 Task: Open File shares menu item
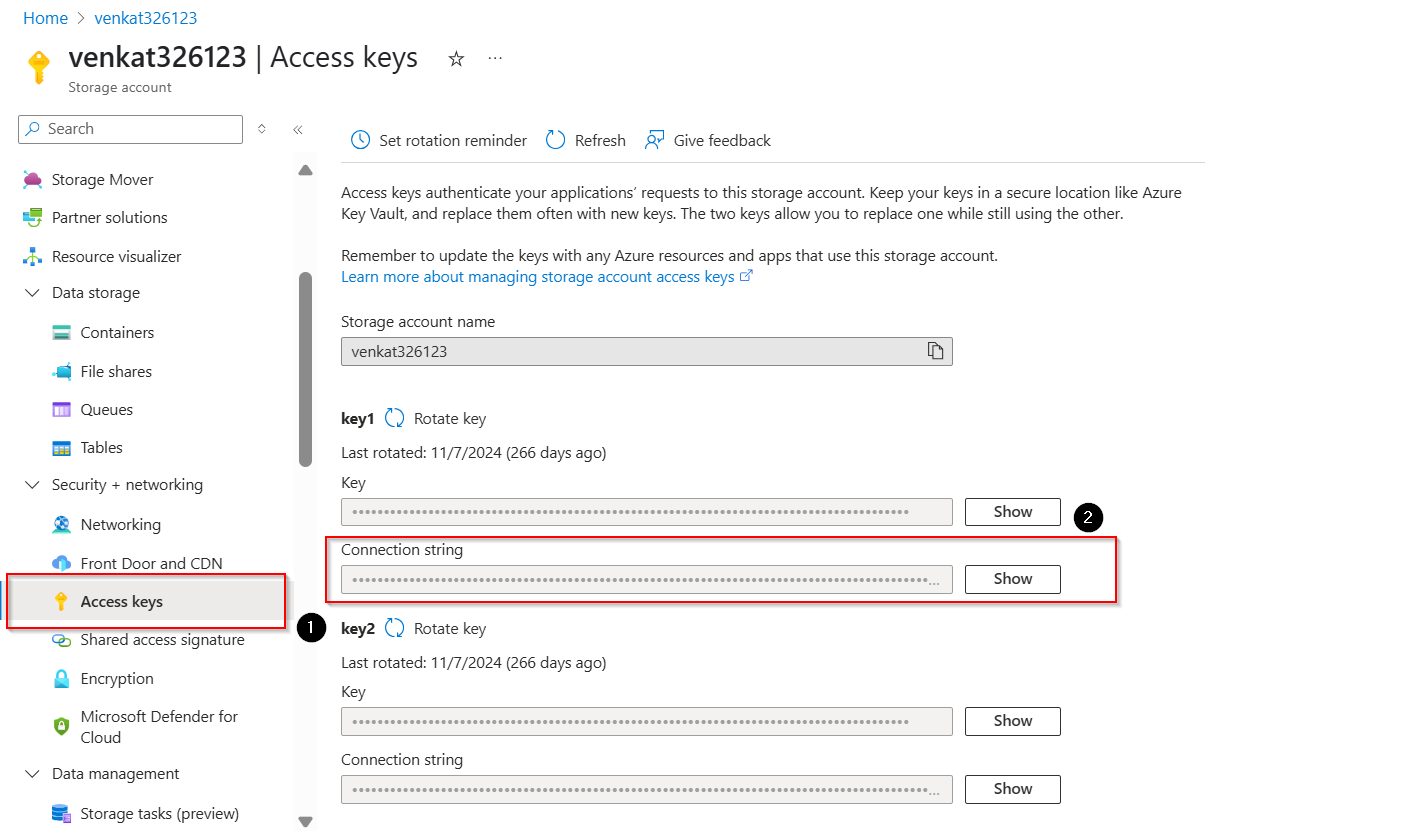(116, 372)
